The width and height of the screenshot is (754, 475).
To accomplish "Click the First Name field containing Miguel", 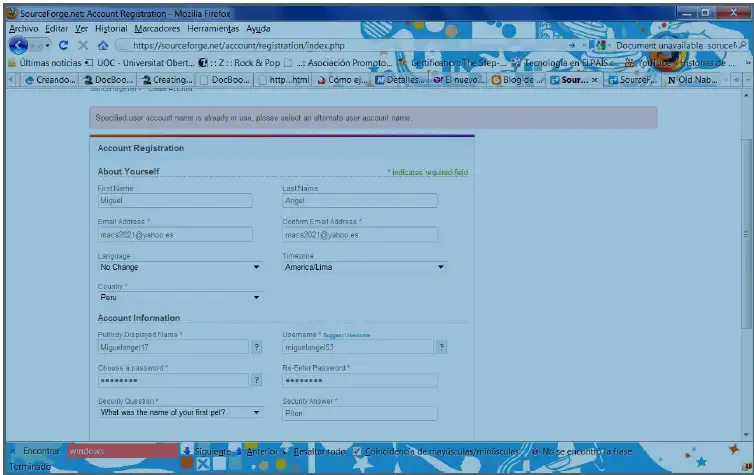I will [x=175, y=200].
